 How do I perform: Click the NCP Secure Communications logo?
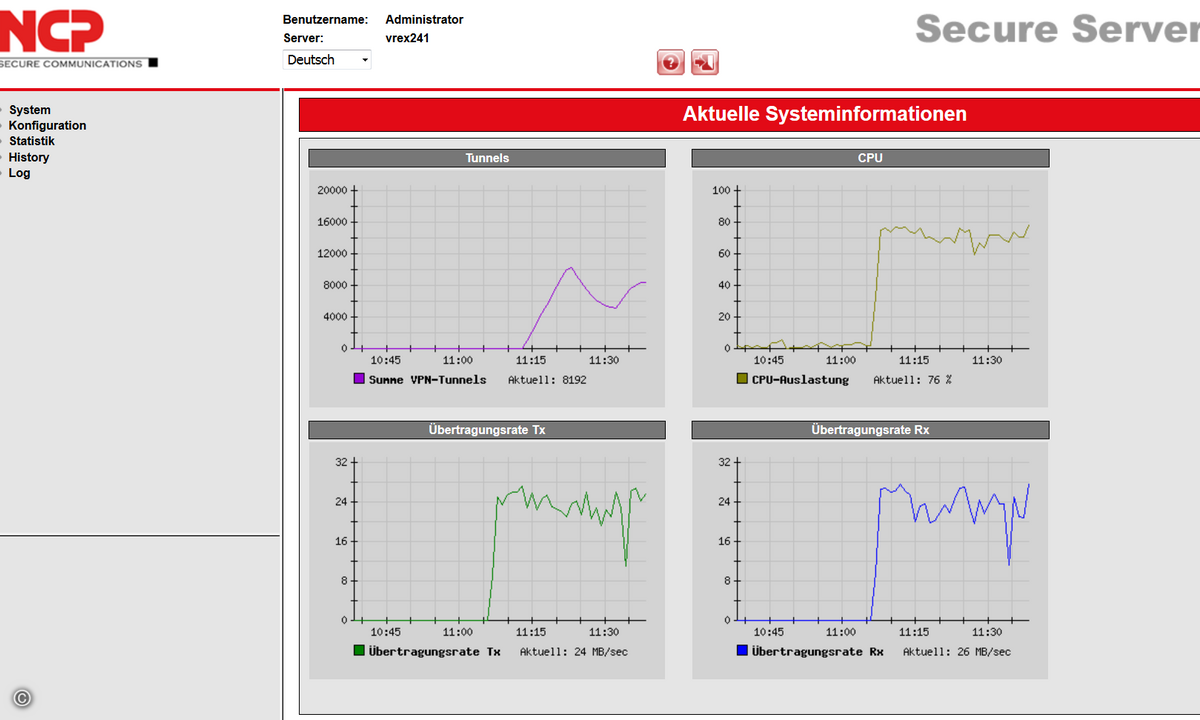(78, 39)
